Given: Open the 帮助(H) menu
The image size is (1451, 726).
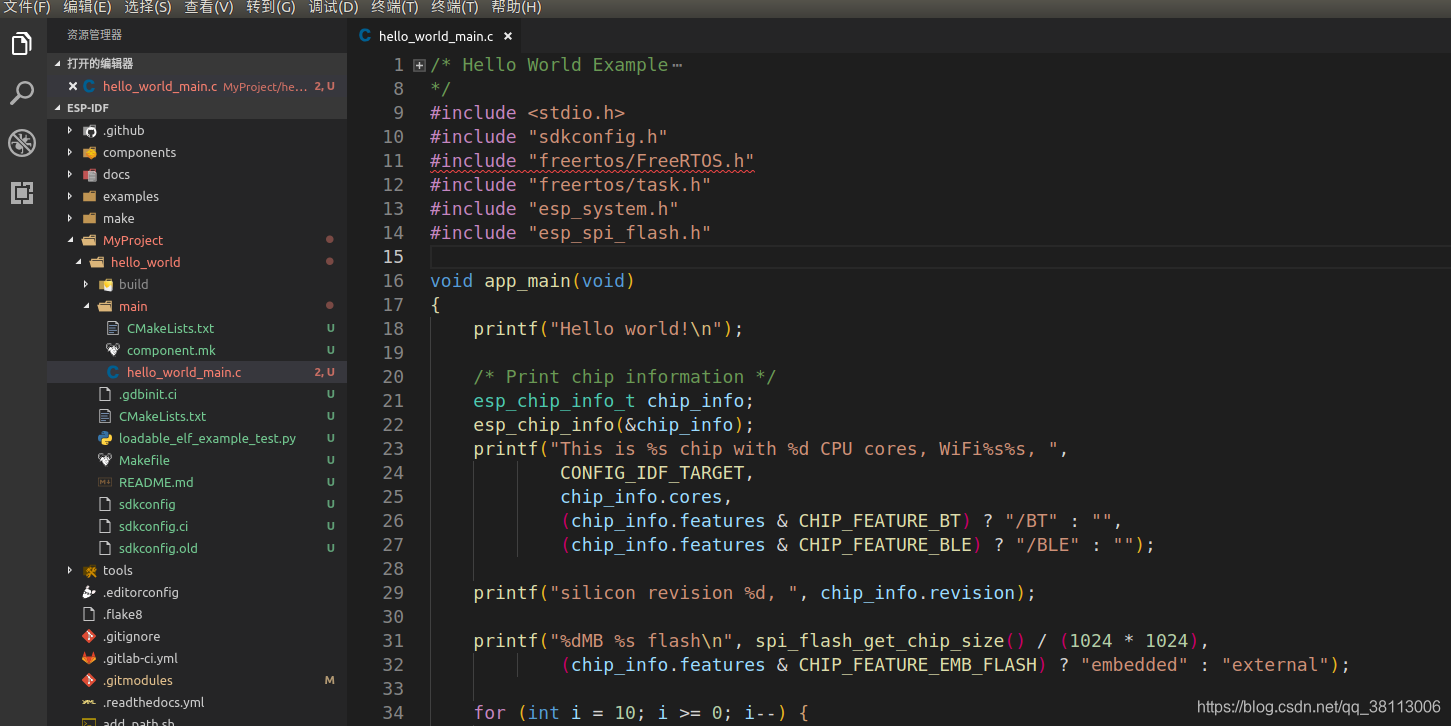Looking at the screenshot, I should click(516, 7).
